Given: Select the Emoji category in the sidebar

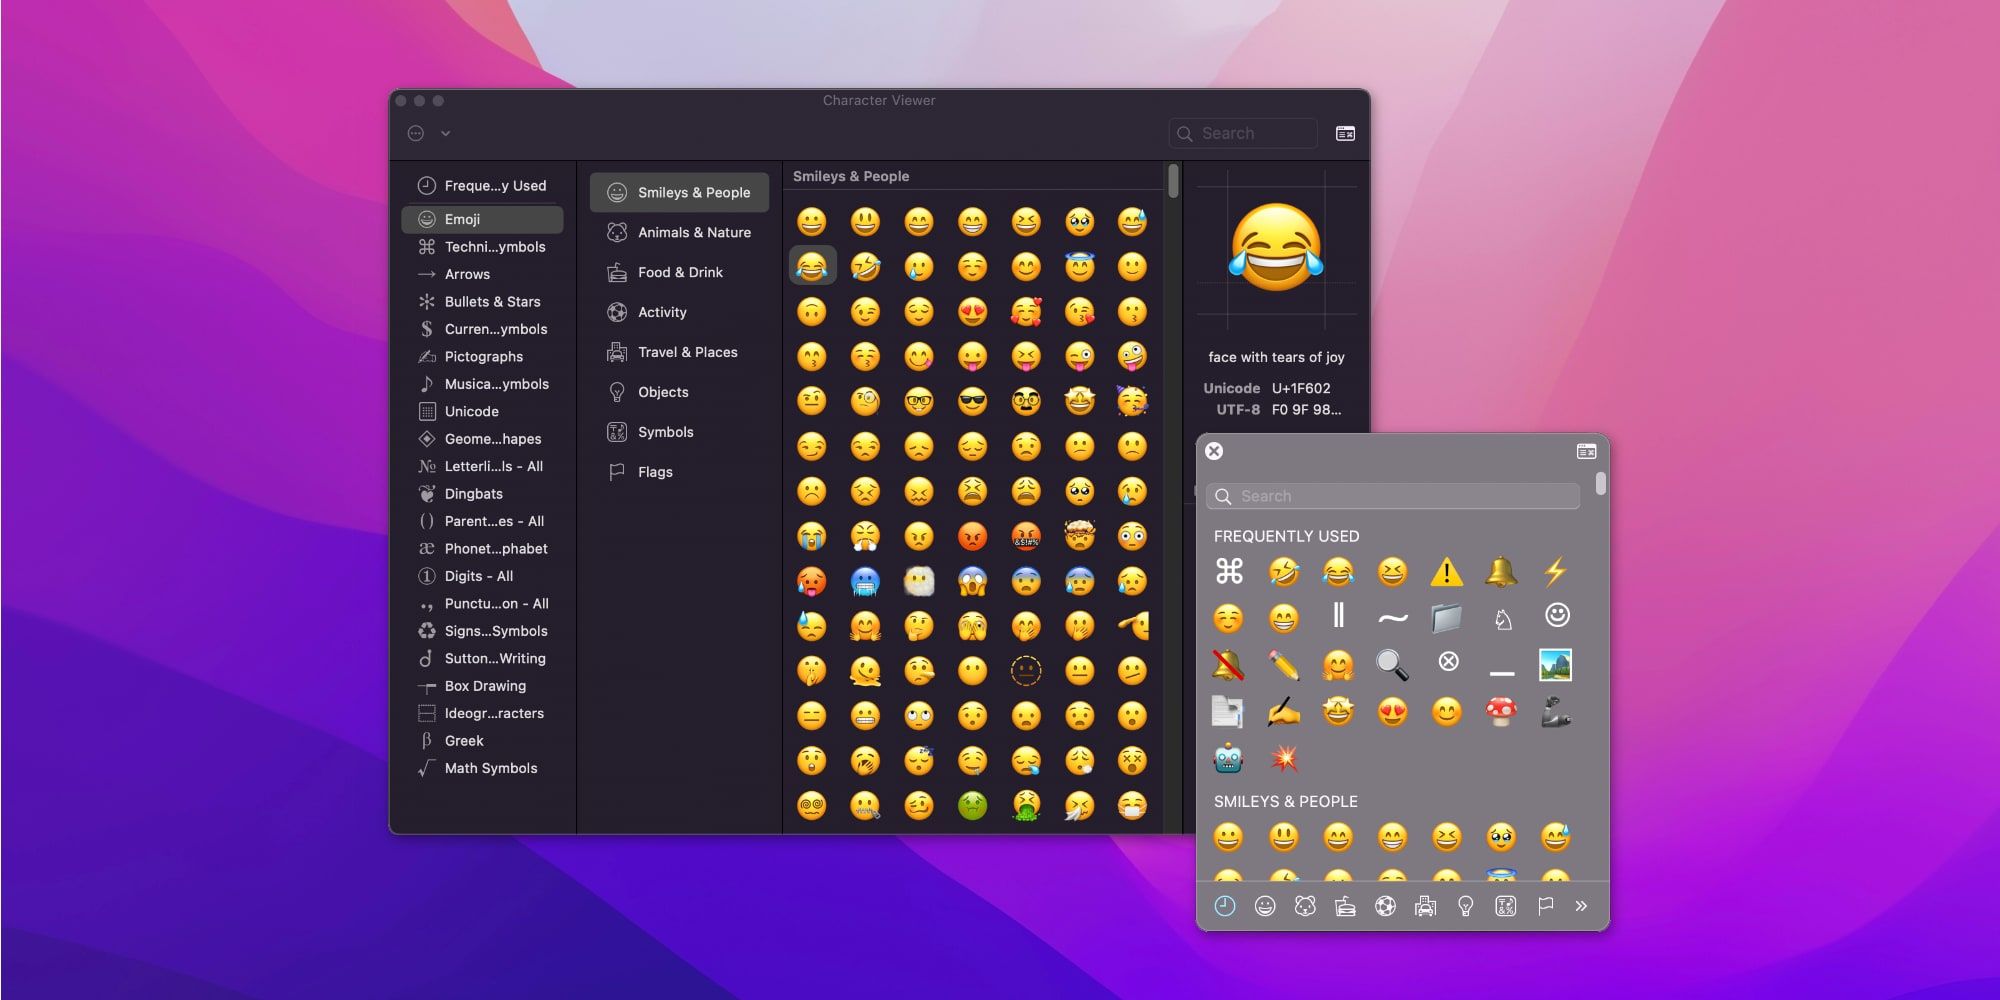Looking at the screenshot, I should [482, 219].
